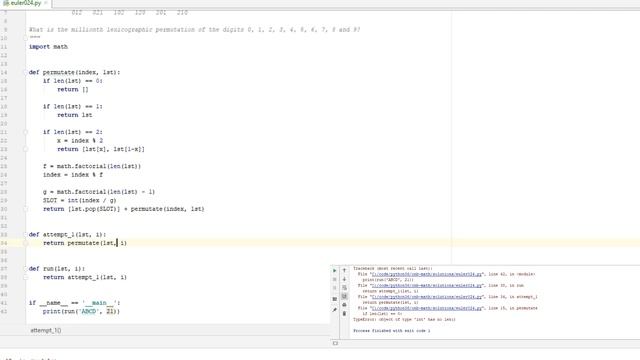Click on 'x = index % 2' line
The height and width of the screenshot is (360, 640).
click(x=80, y=140)
